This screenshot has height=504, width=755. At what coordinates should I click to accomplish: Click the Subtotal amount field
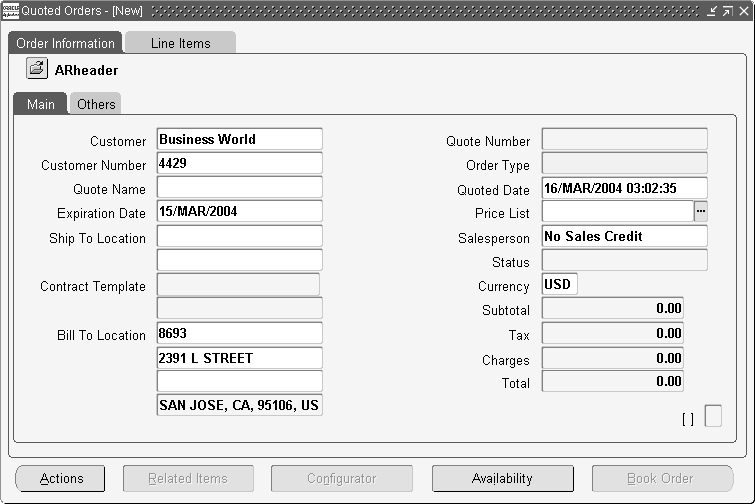tap(612, 308)
